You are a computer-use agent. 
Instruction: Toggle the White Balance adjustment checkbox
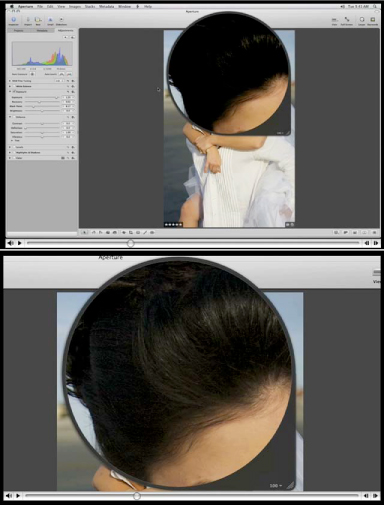[14, 86]
